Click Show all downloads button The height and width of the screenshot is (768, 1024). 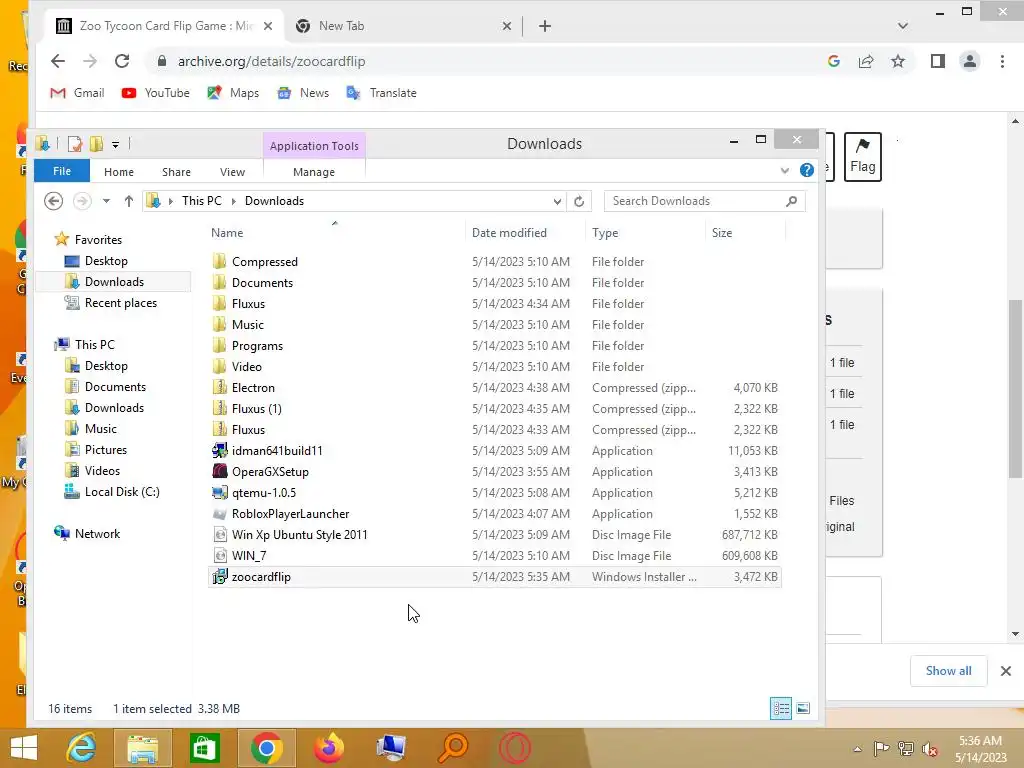click(948, 671)
